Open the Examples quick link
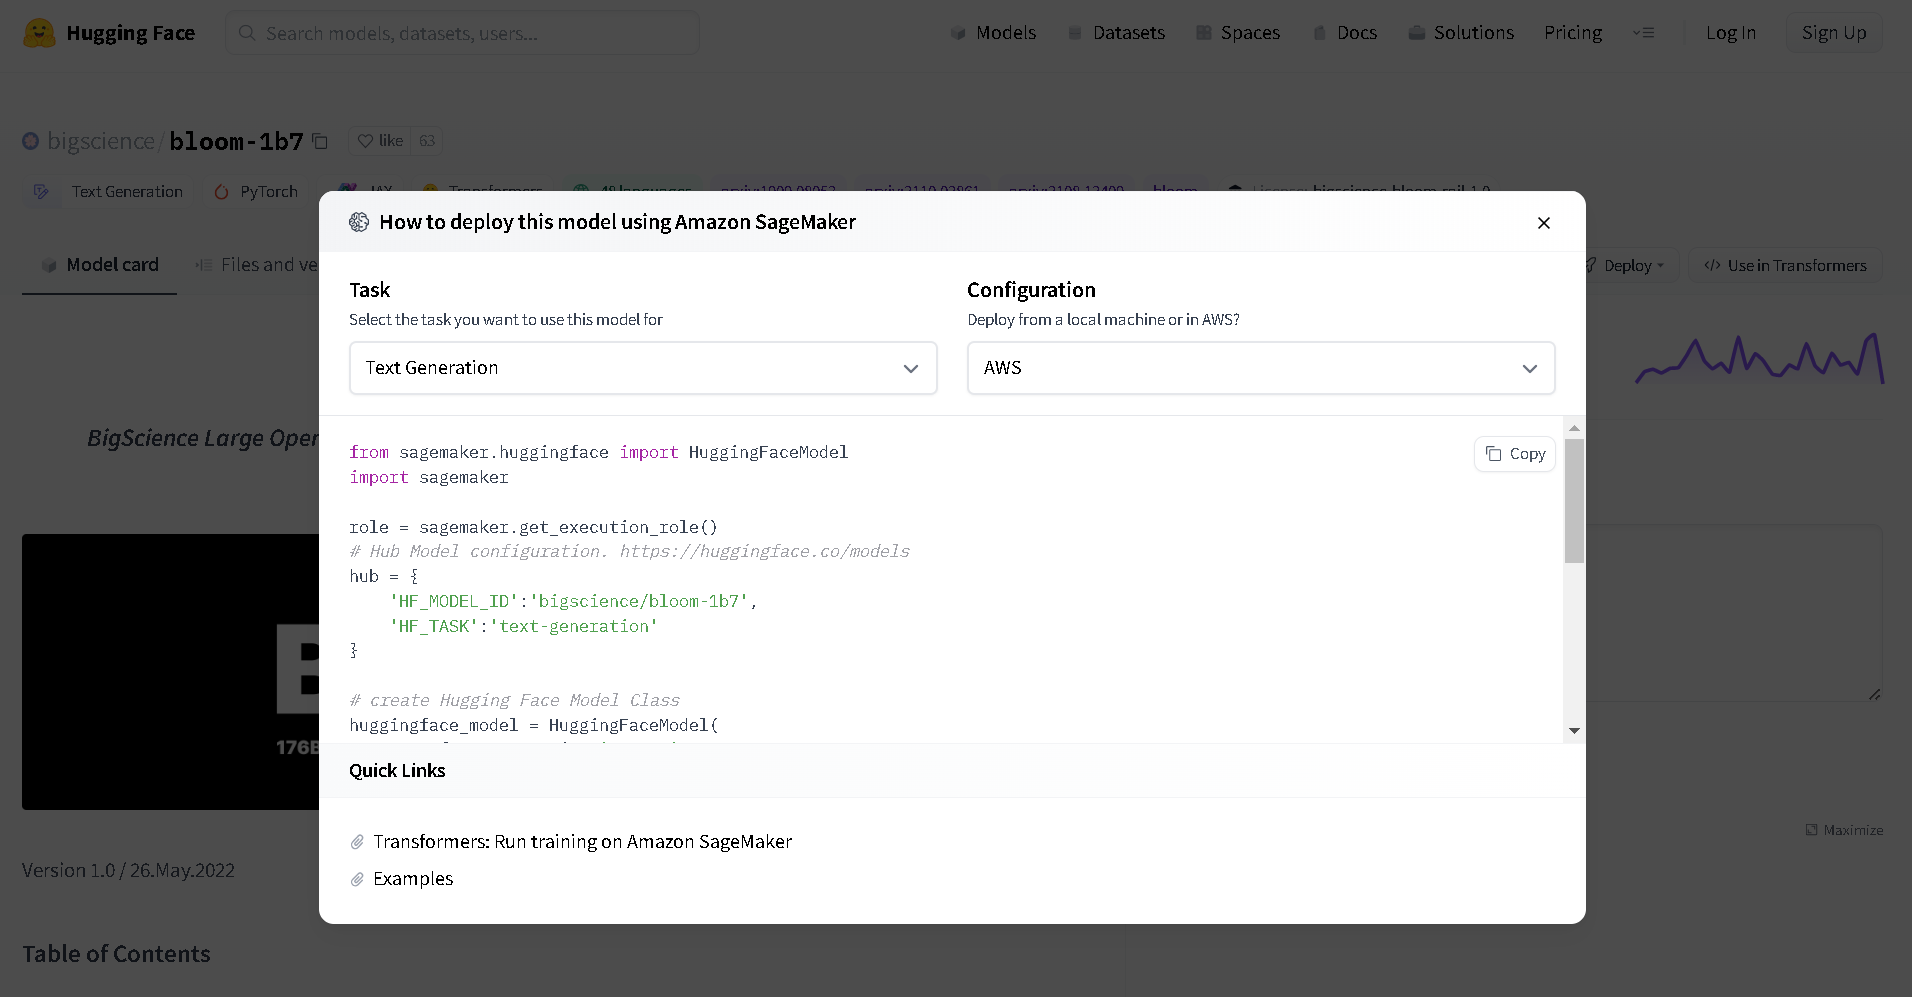The image size is (1912, 997). (x=413, y=879)
